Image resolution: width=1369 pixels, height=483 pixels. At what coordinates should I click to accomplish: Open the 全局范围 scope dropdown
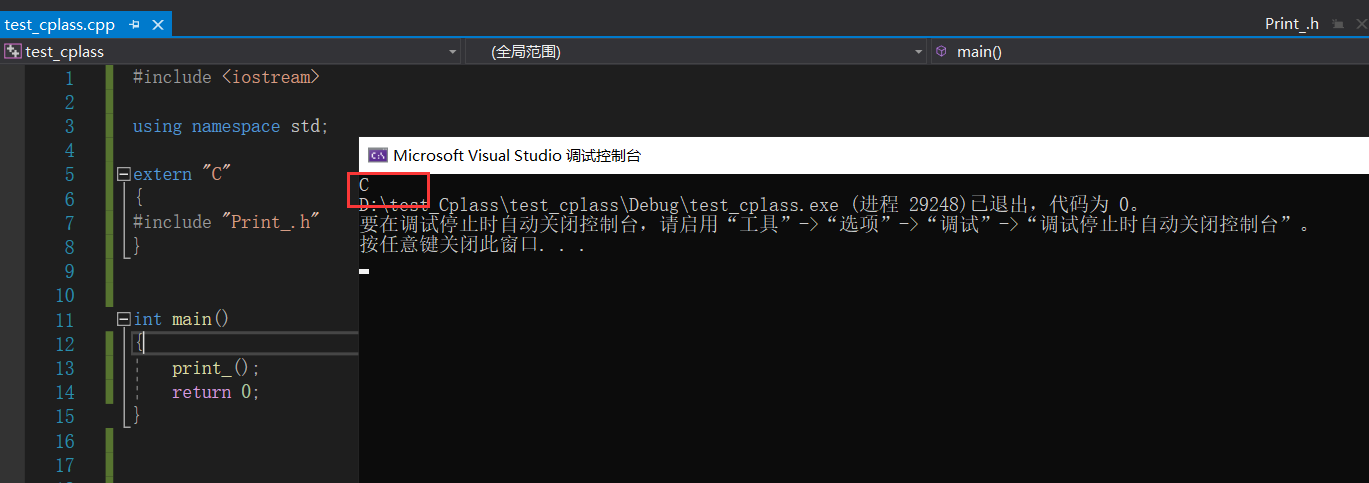(x=919, y=51)
